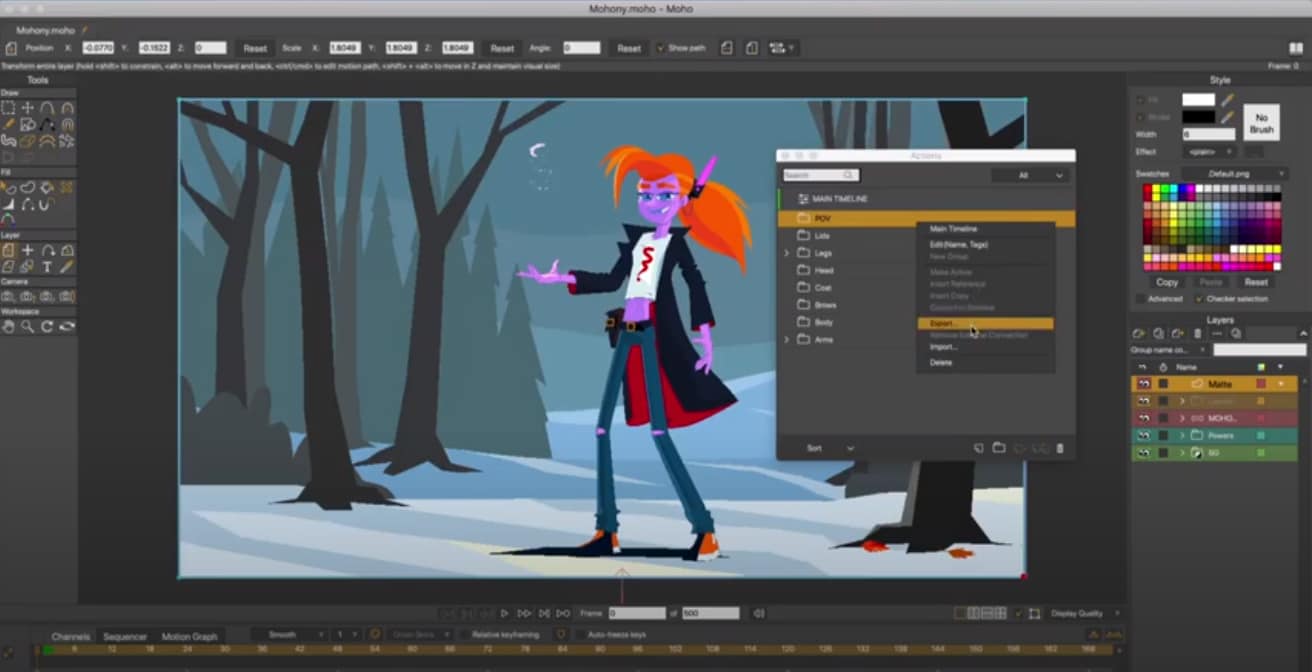Image resolution: width=1312 pixels, height=672 pixels.
Task: Select the Rotate Workspace tool
Action: point(47,326)
